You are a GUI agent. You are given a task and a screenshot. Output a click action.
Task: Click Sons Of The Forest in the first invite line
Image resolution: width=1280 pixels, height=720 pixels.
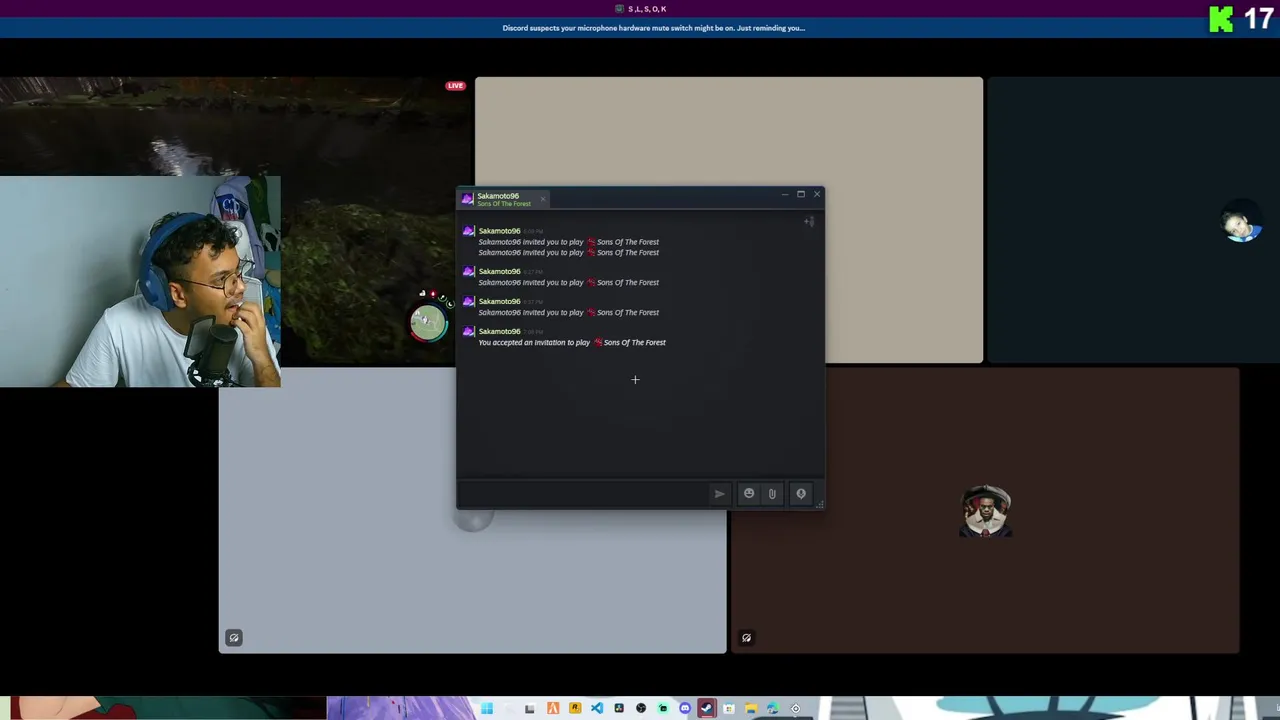click(x=628, y=242)
